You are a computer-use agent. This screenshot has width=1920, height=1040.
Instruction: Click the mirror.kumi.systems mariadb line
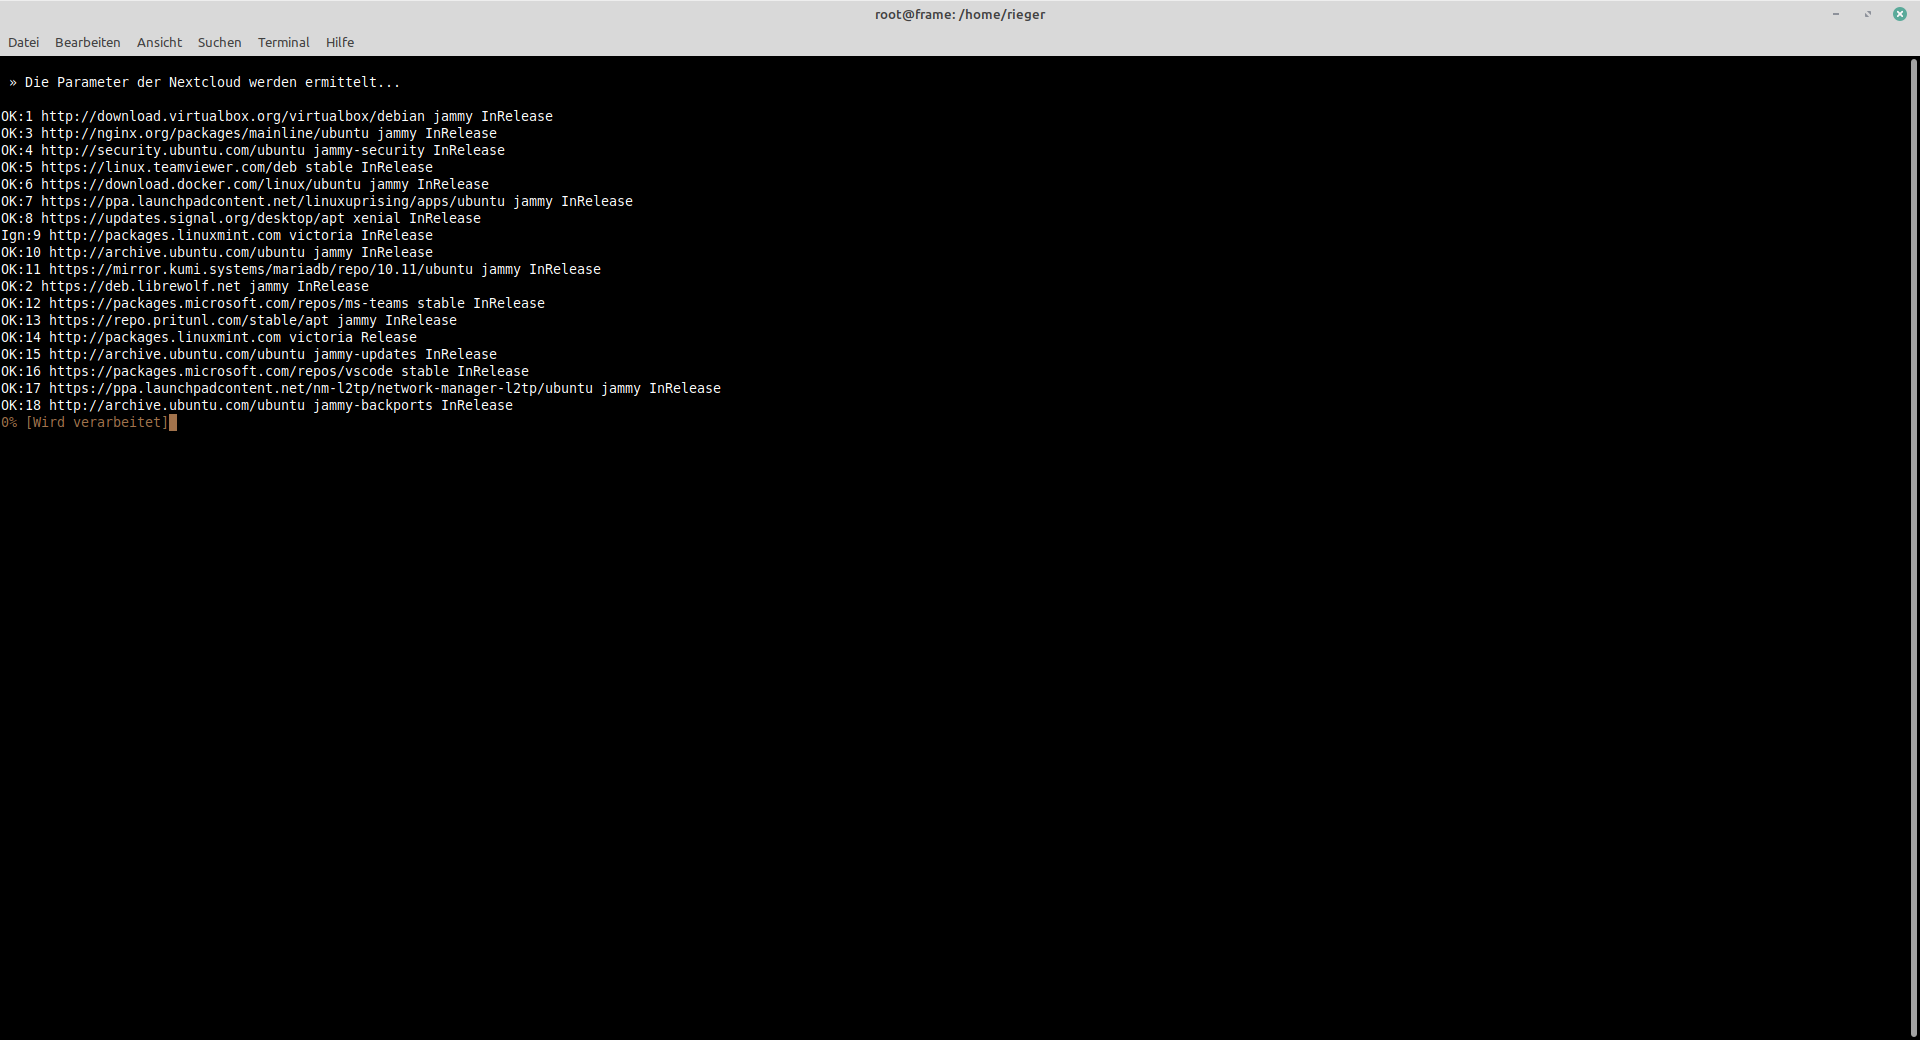301,269
